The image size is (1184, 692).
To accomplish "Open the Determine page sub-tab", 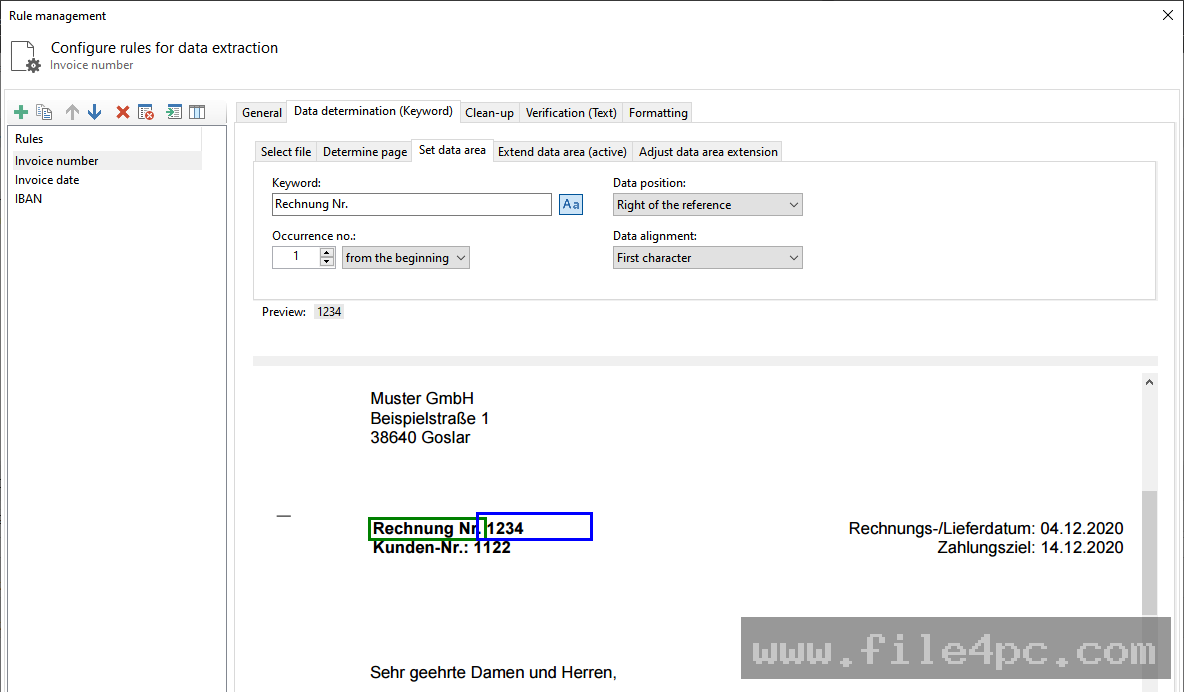I will click(365, 152).
